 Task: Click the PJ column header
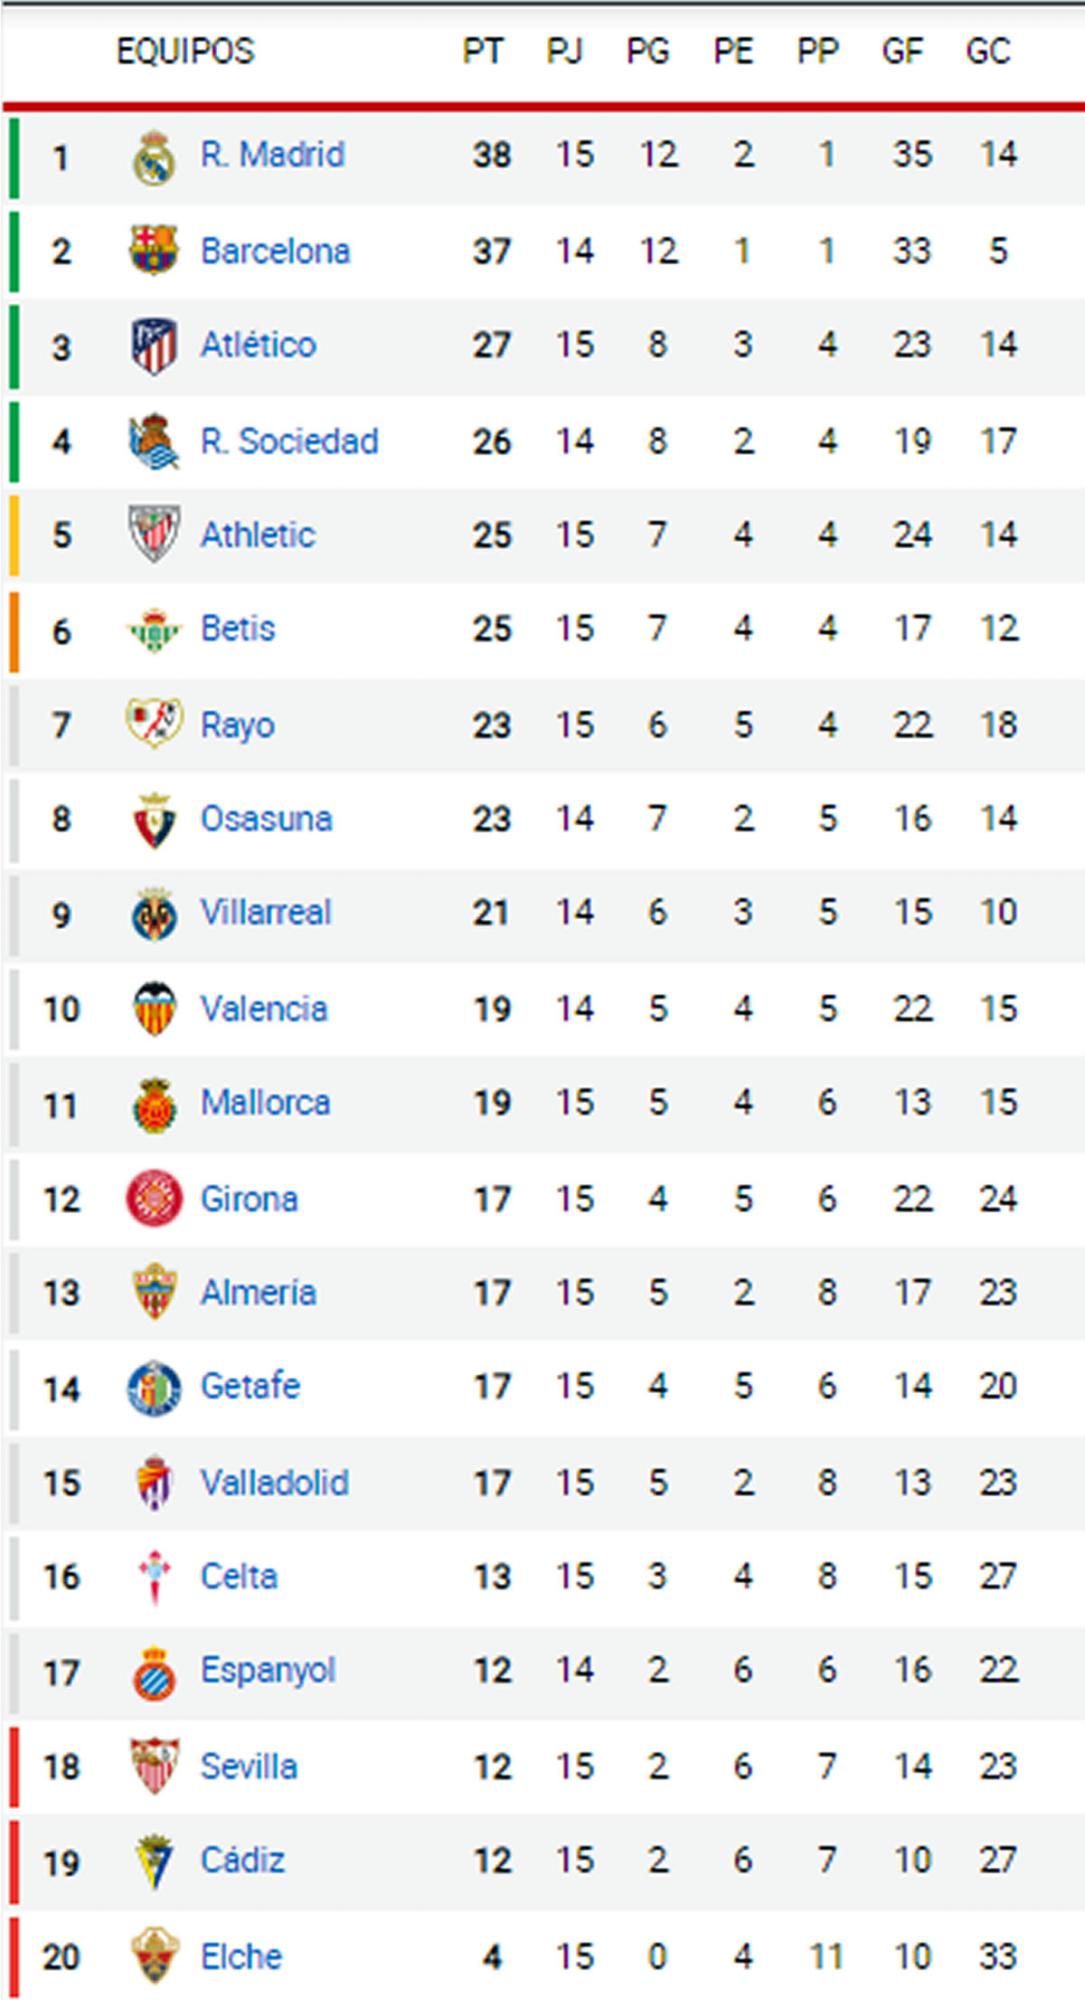point(565,51)
